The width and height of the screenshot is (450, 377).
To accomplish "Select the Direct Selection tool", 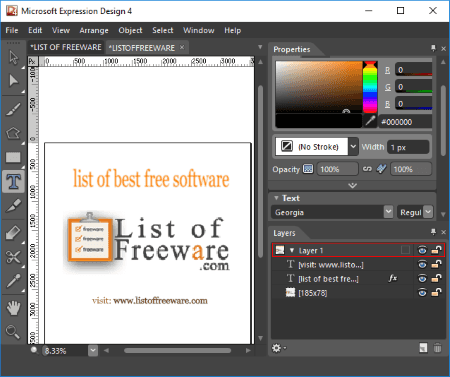I will click(13, 81).
